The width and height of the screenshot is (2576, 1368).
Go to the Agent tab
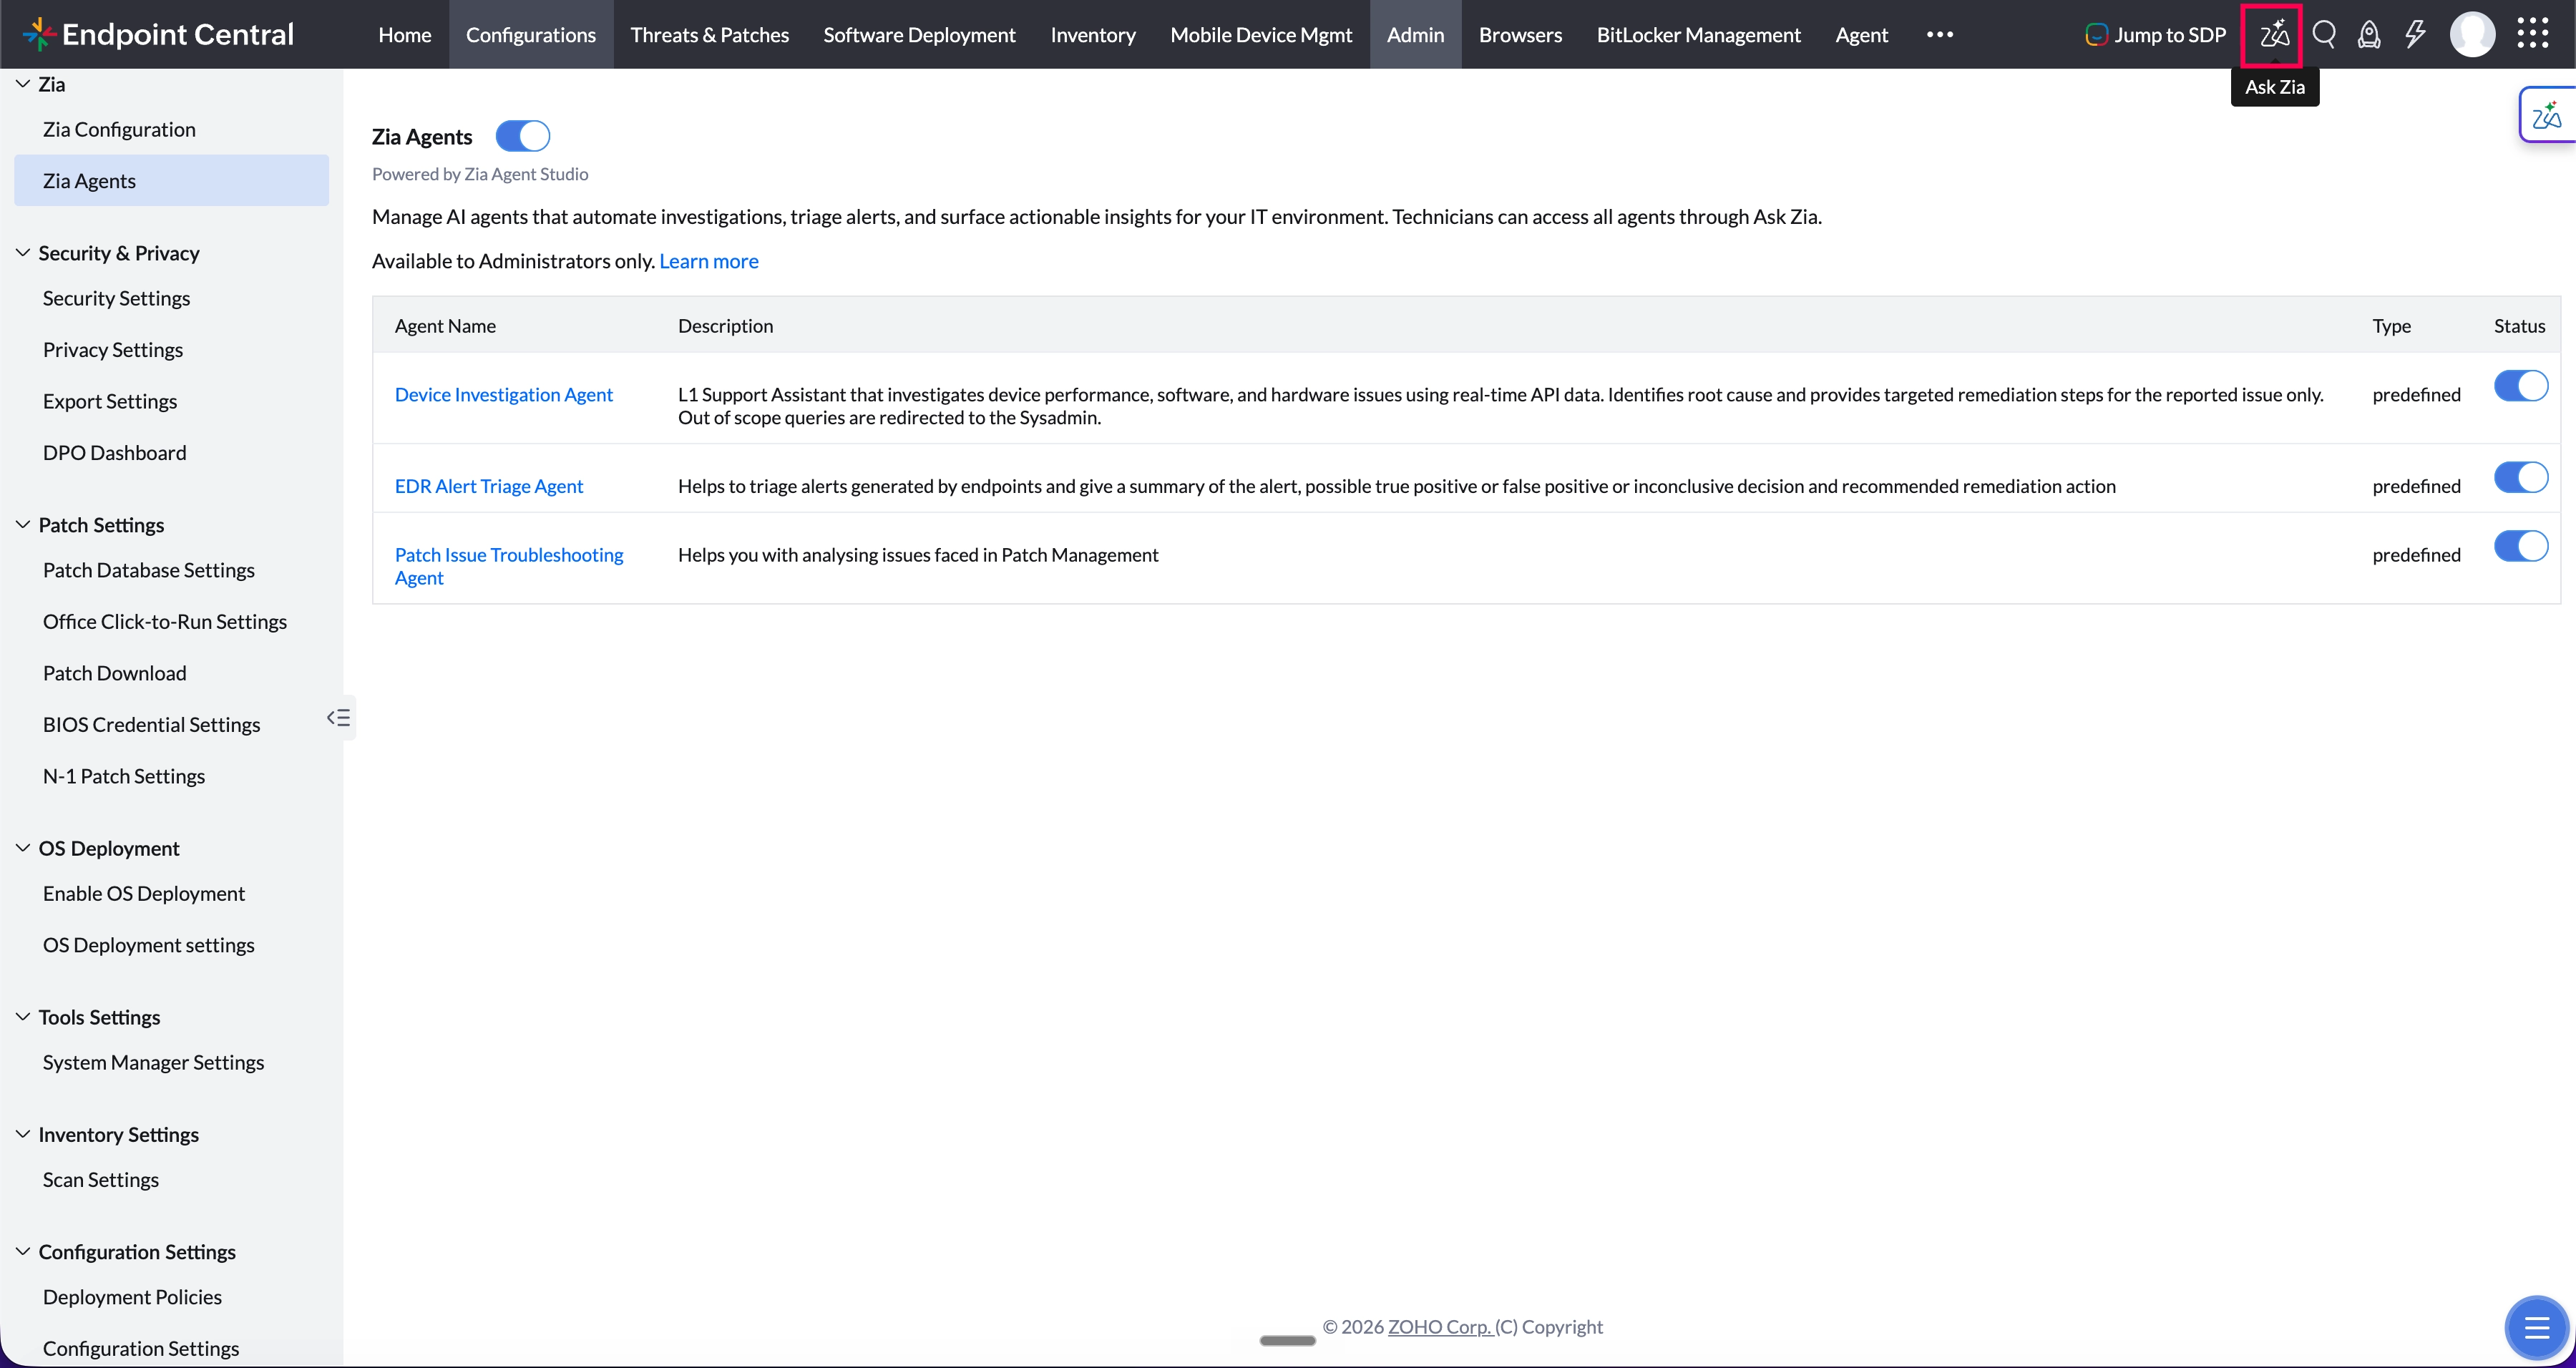(1861, 35)
